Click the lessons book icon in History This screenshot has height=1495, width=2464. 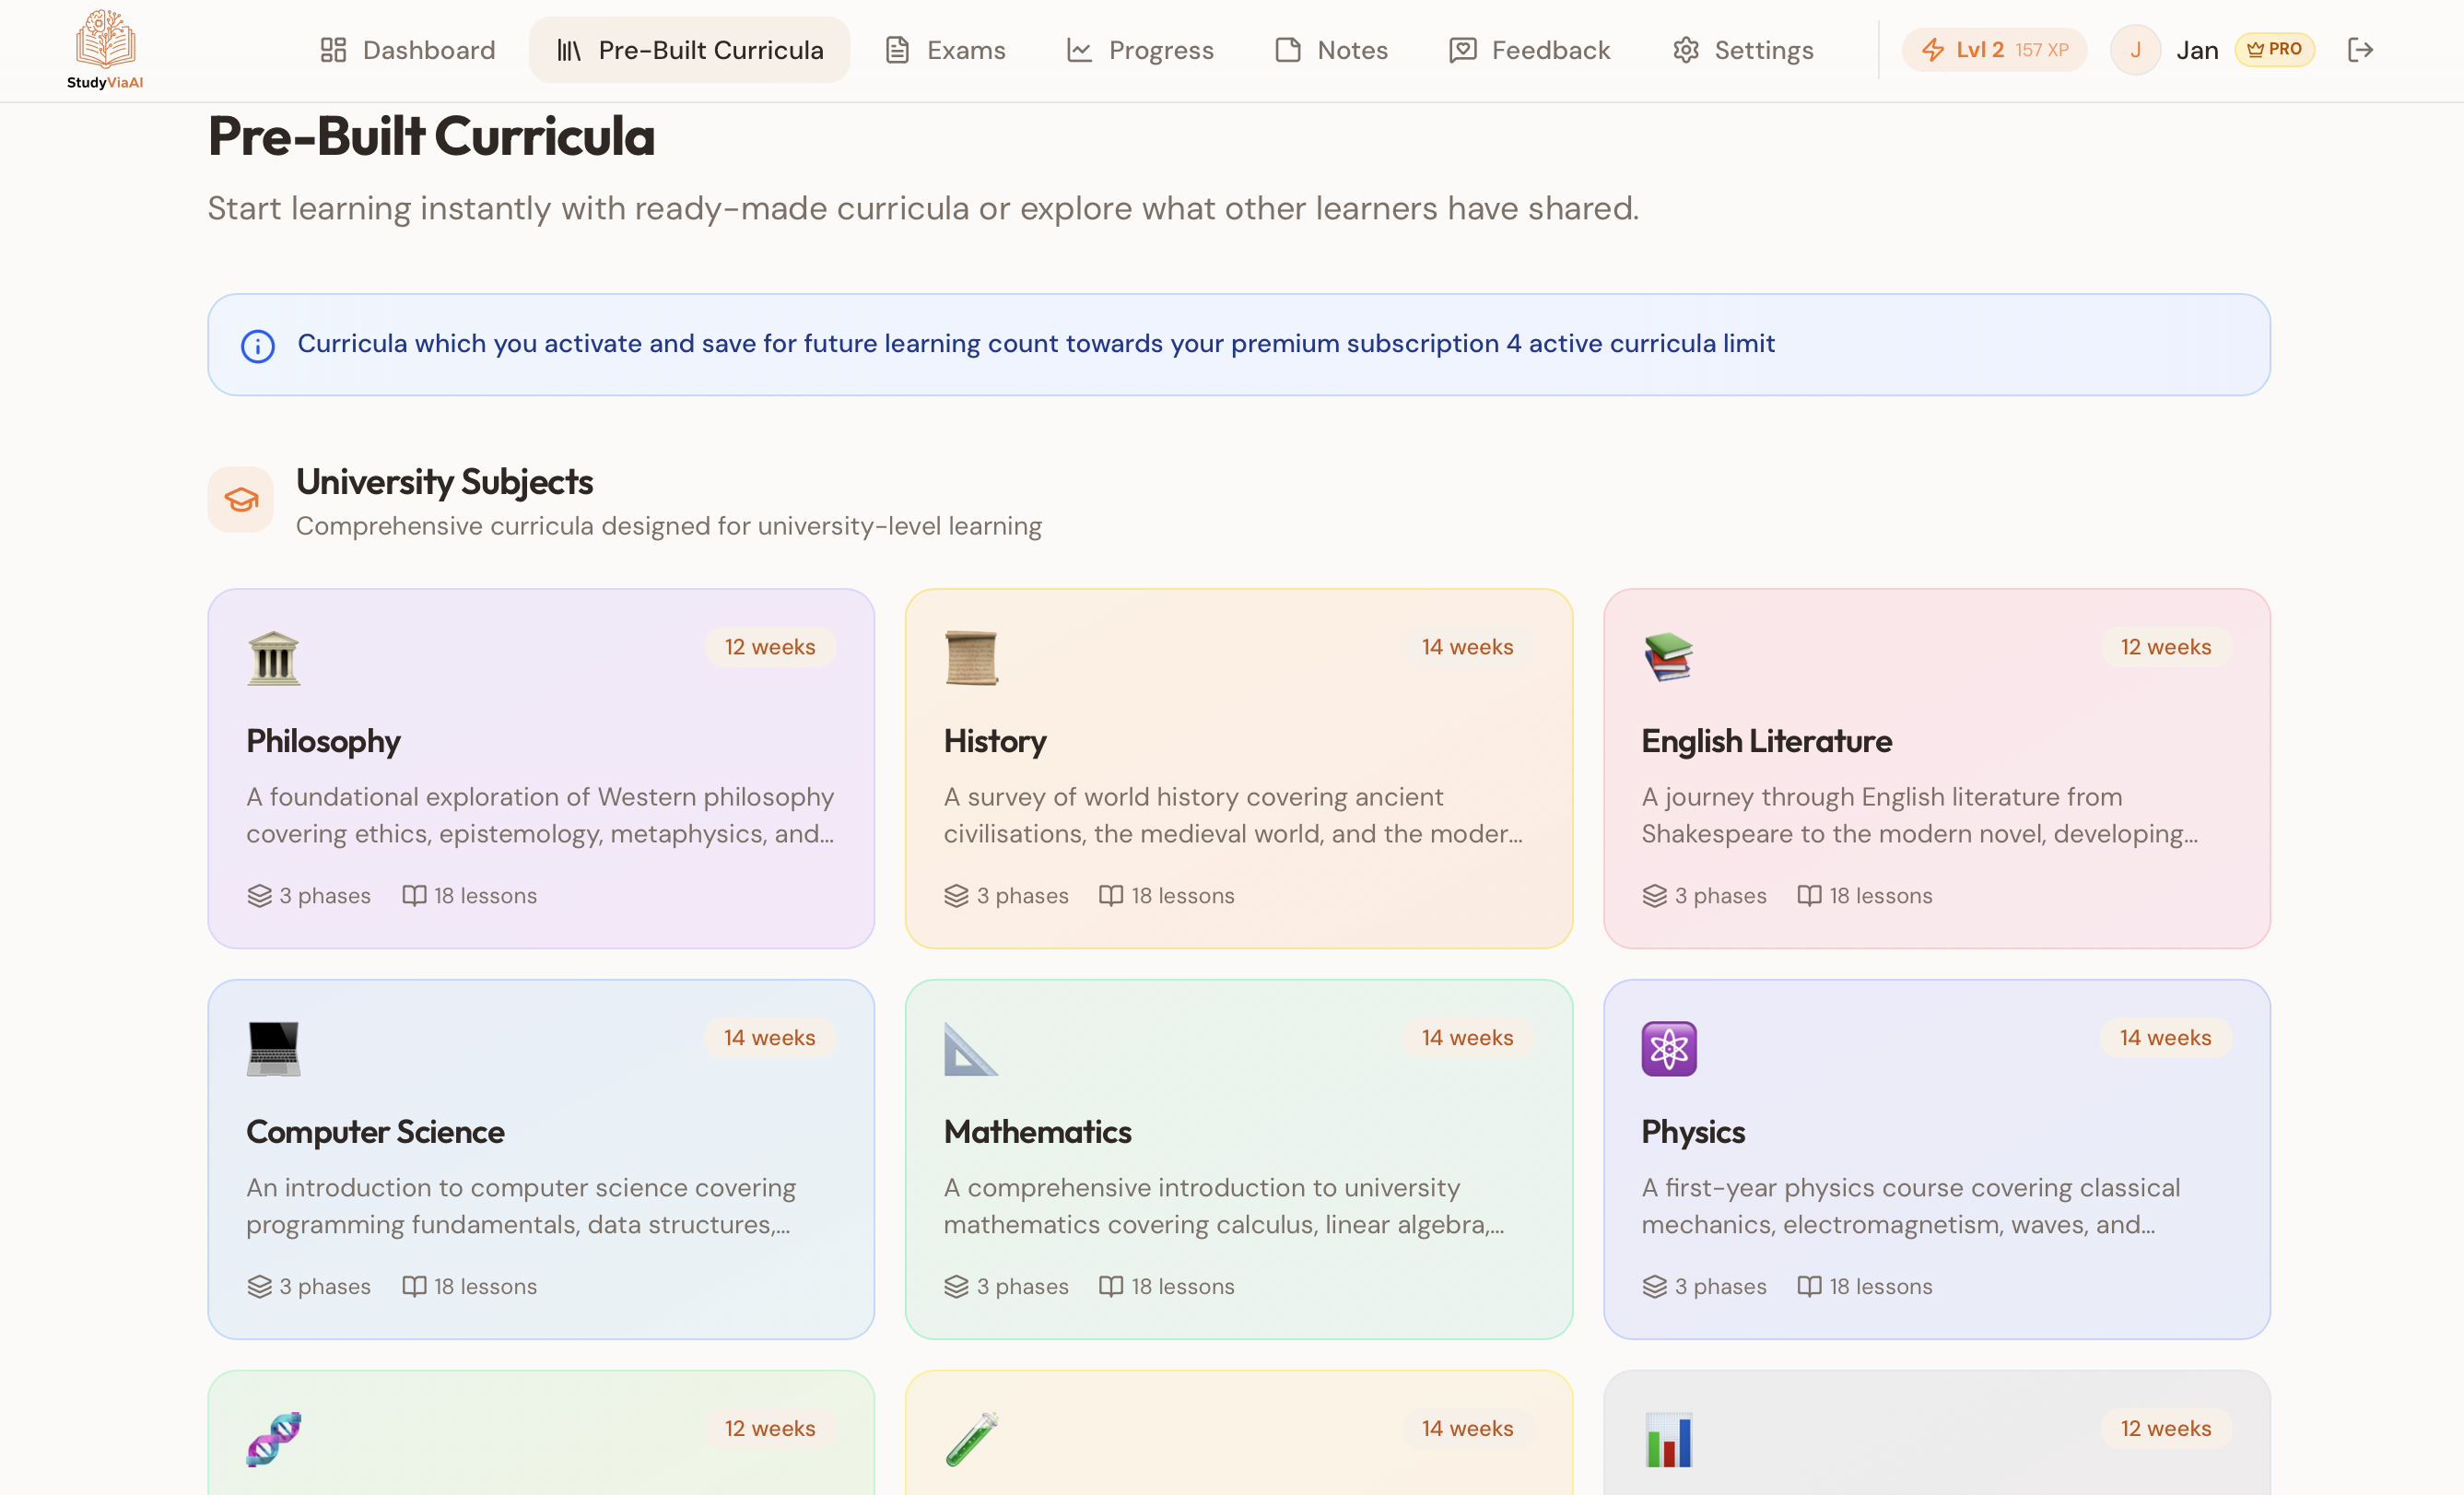(x=1111, y=896)
